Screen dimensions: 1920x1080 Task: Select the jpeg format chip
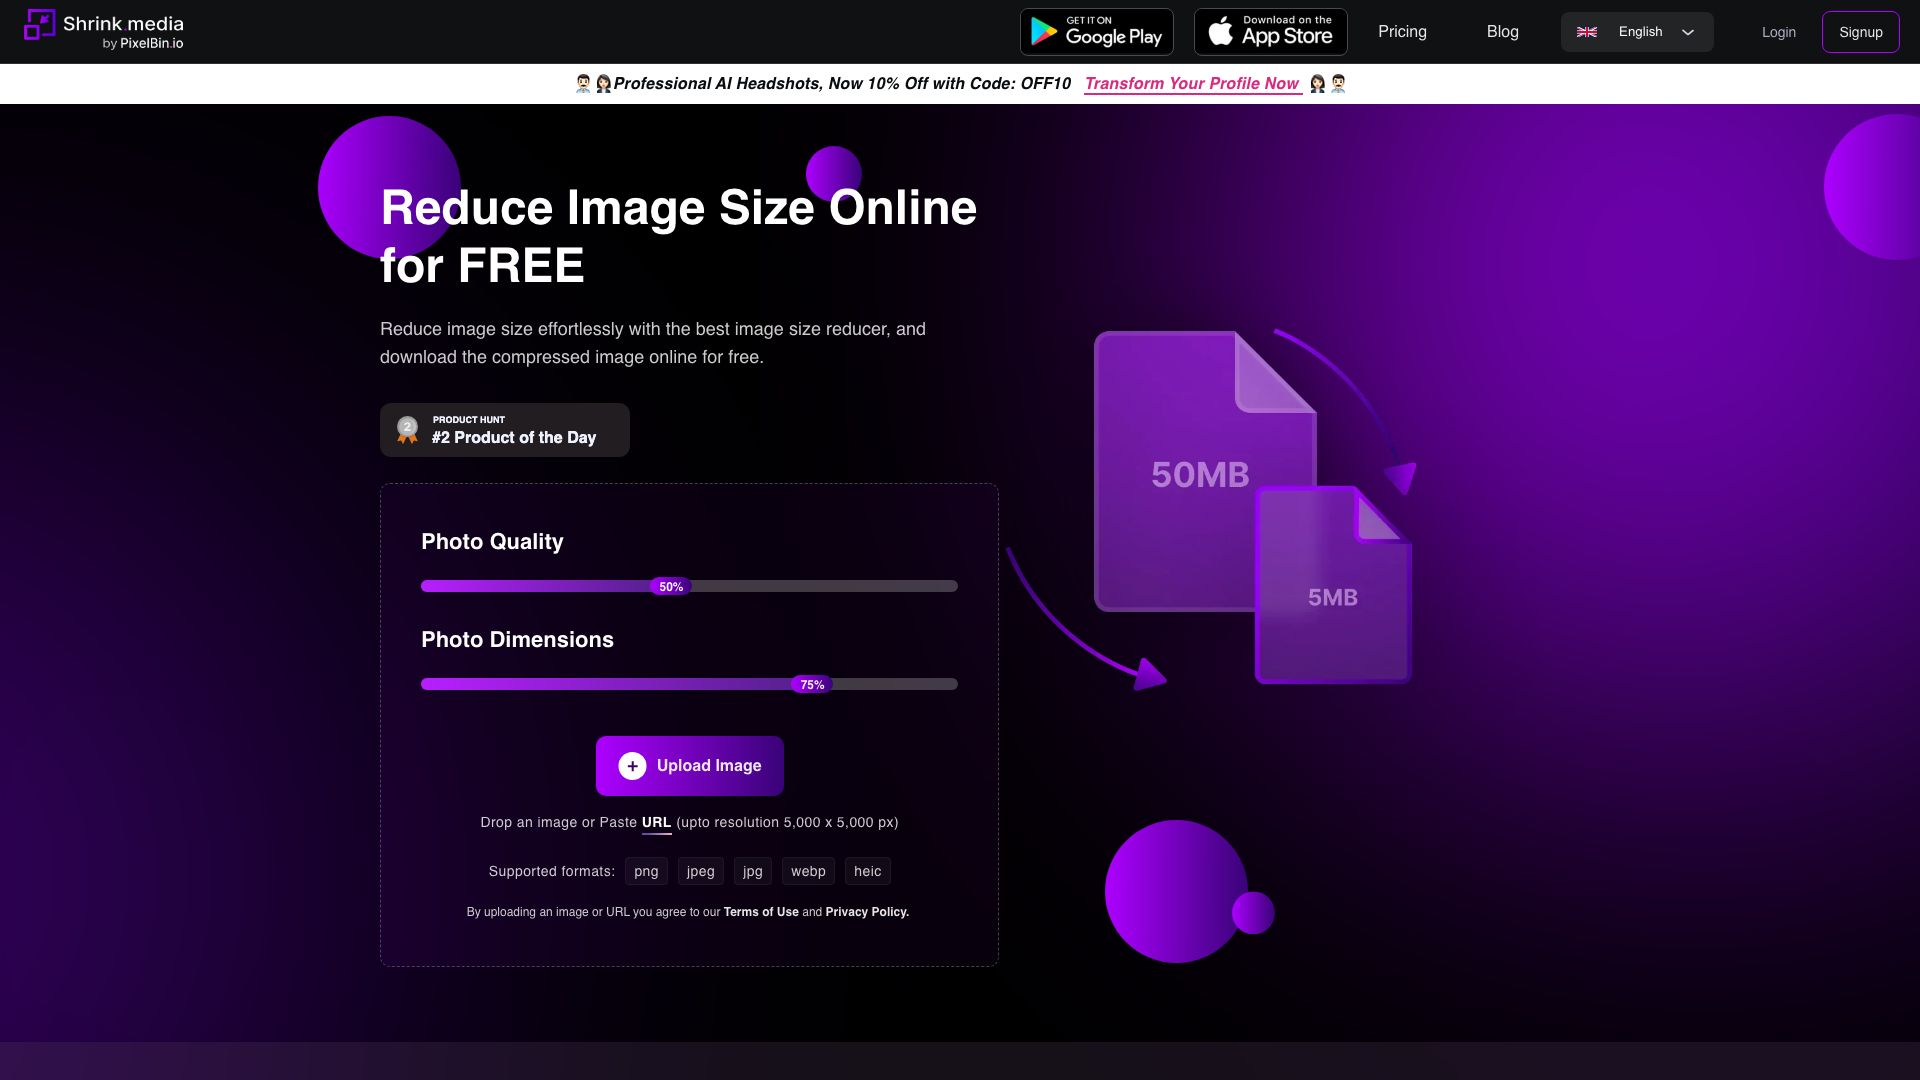(700, 871)
